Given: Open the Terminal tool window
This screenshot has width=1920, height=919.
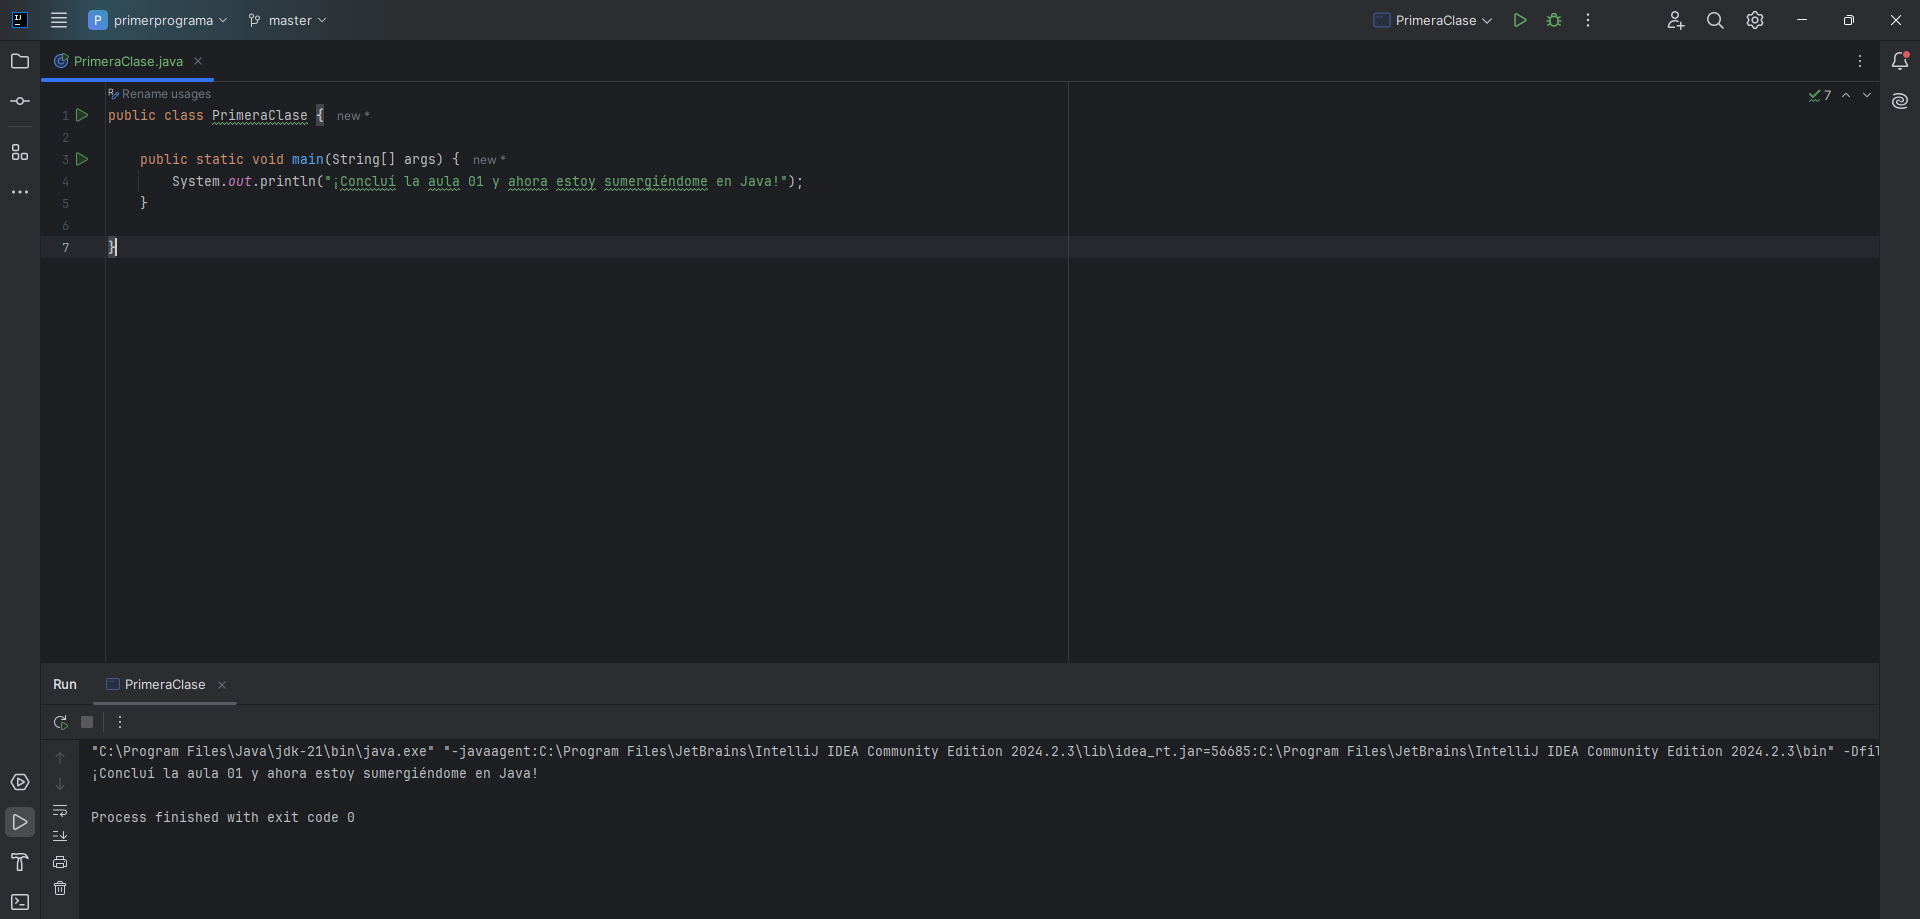Looking at the screenshot, I should click(x=20, y=902).
